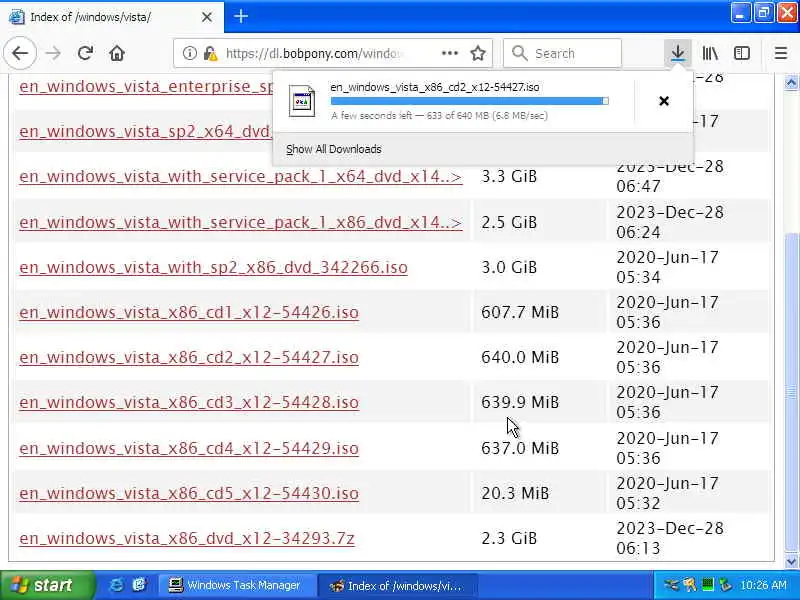Viewport: 800px width, 600px height.
Task: Click the first system tray icon
Action: [671, 585]
